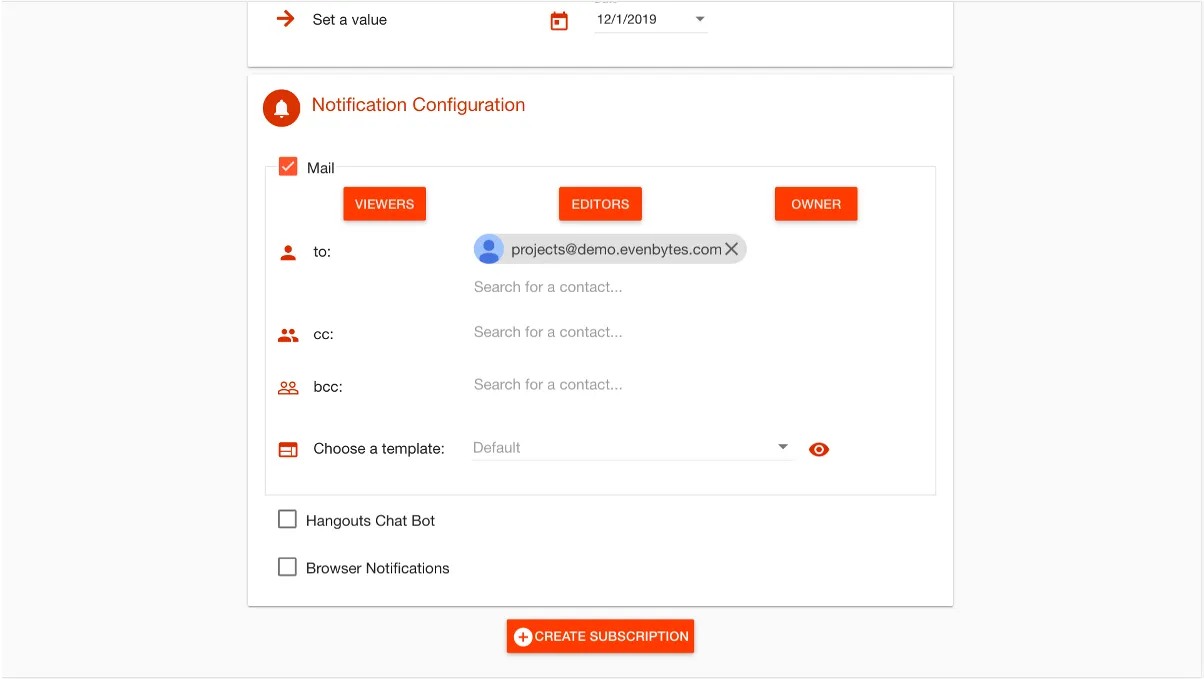Enable the Browser Notifications checkbox
The image size is (1204, 679).
[287, 567]
